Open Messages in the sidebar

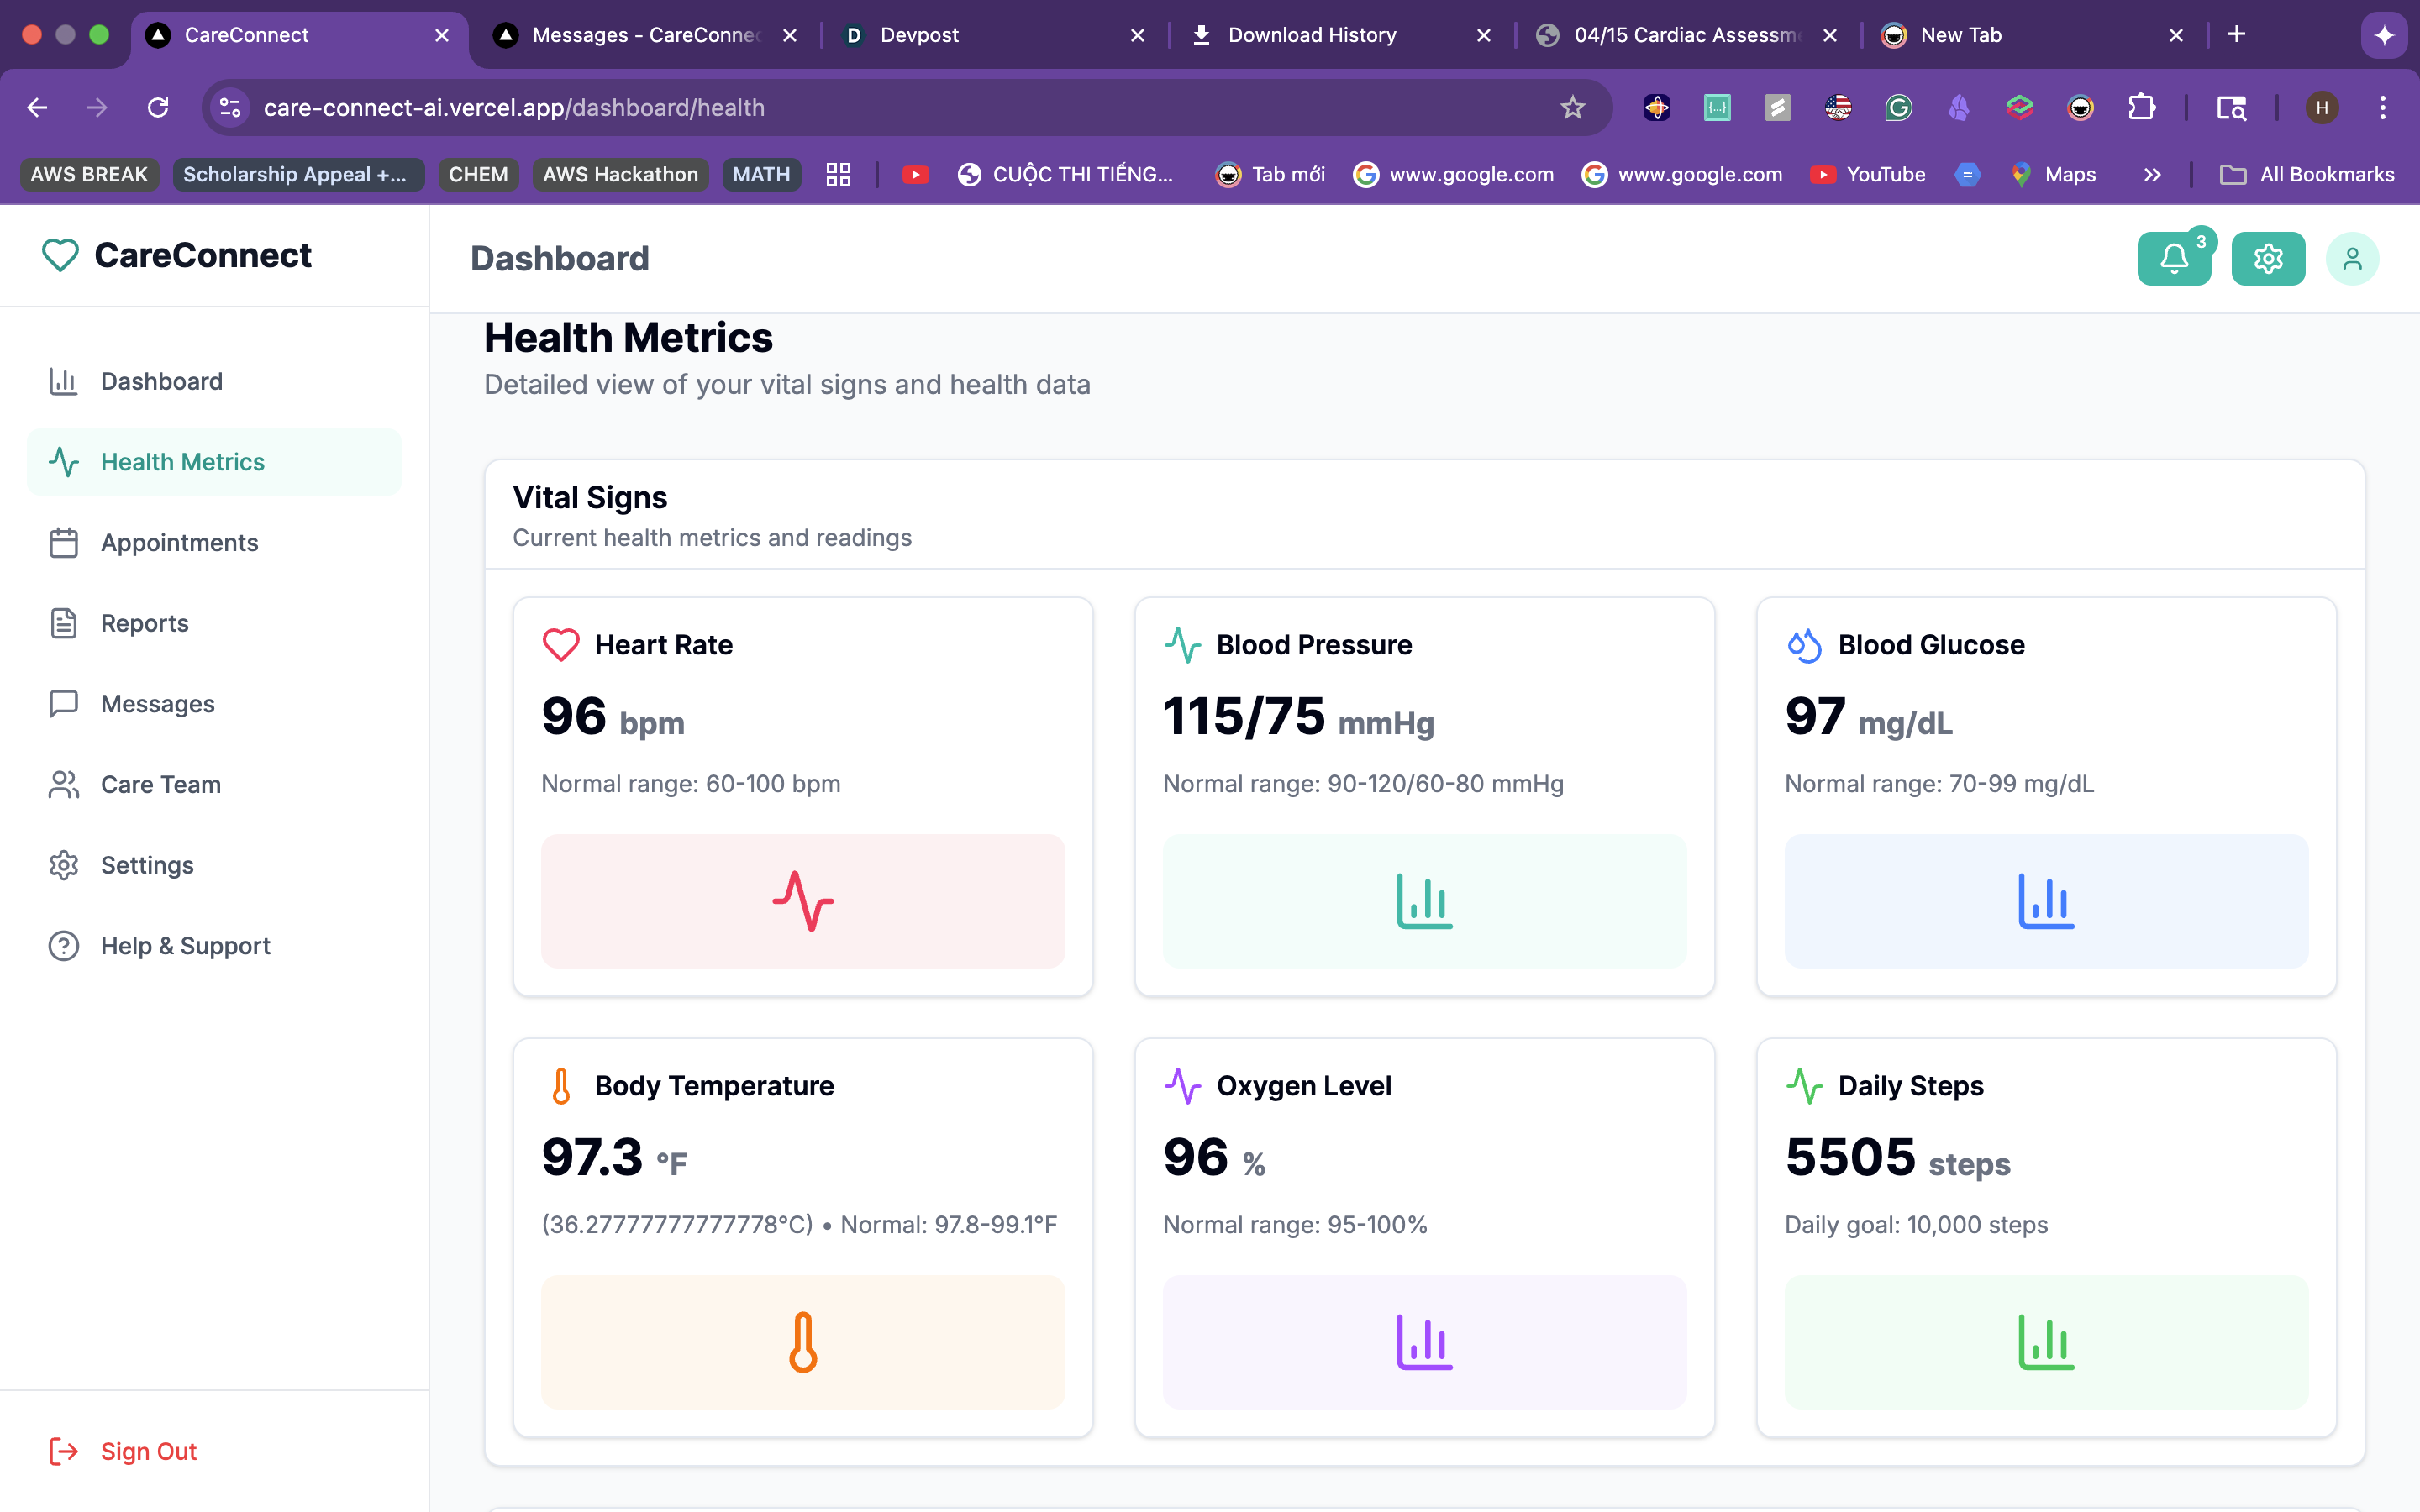157,703
